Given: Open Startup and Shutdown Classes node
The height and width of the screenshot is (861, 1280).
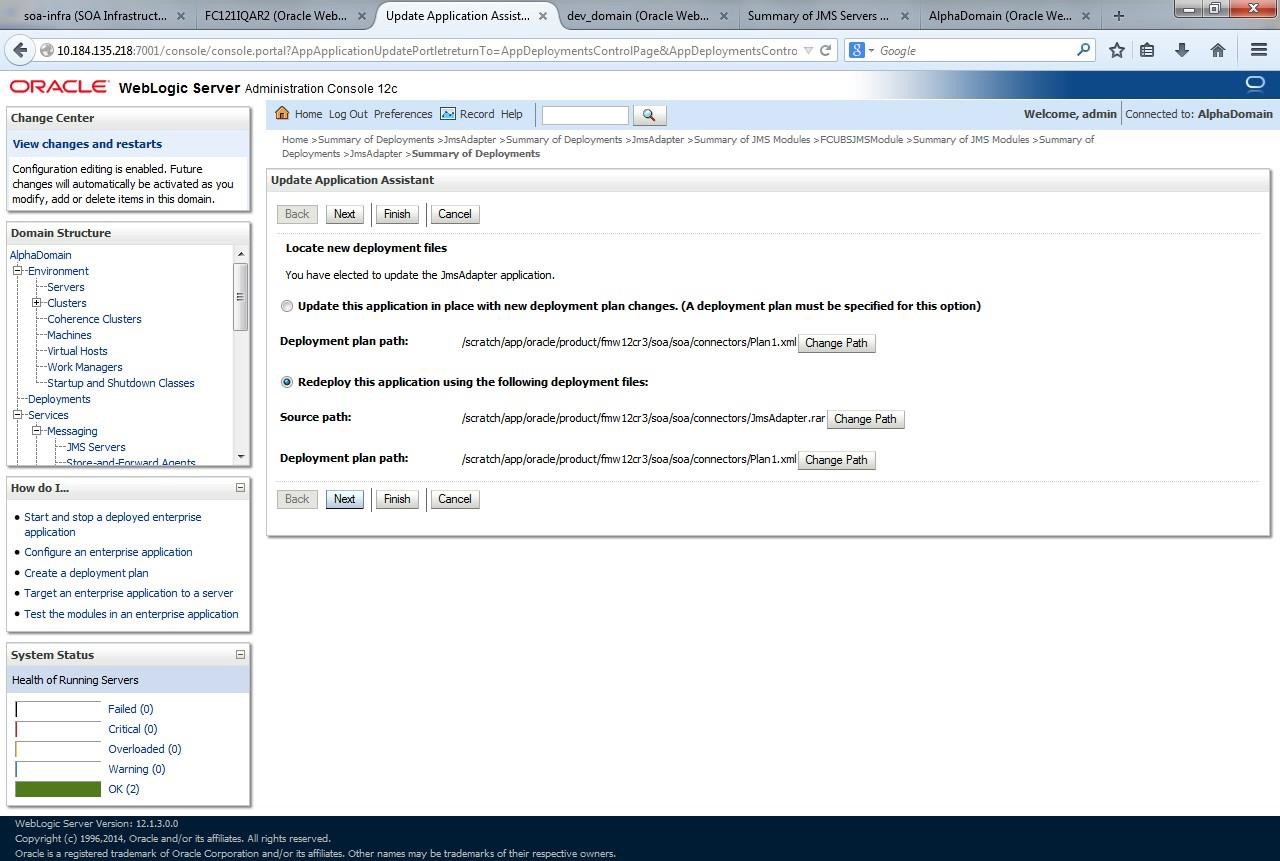Looking at the screenshot, I should coord(121,383).
